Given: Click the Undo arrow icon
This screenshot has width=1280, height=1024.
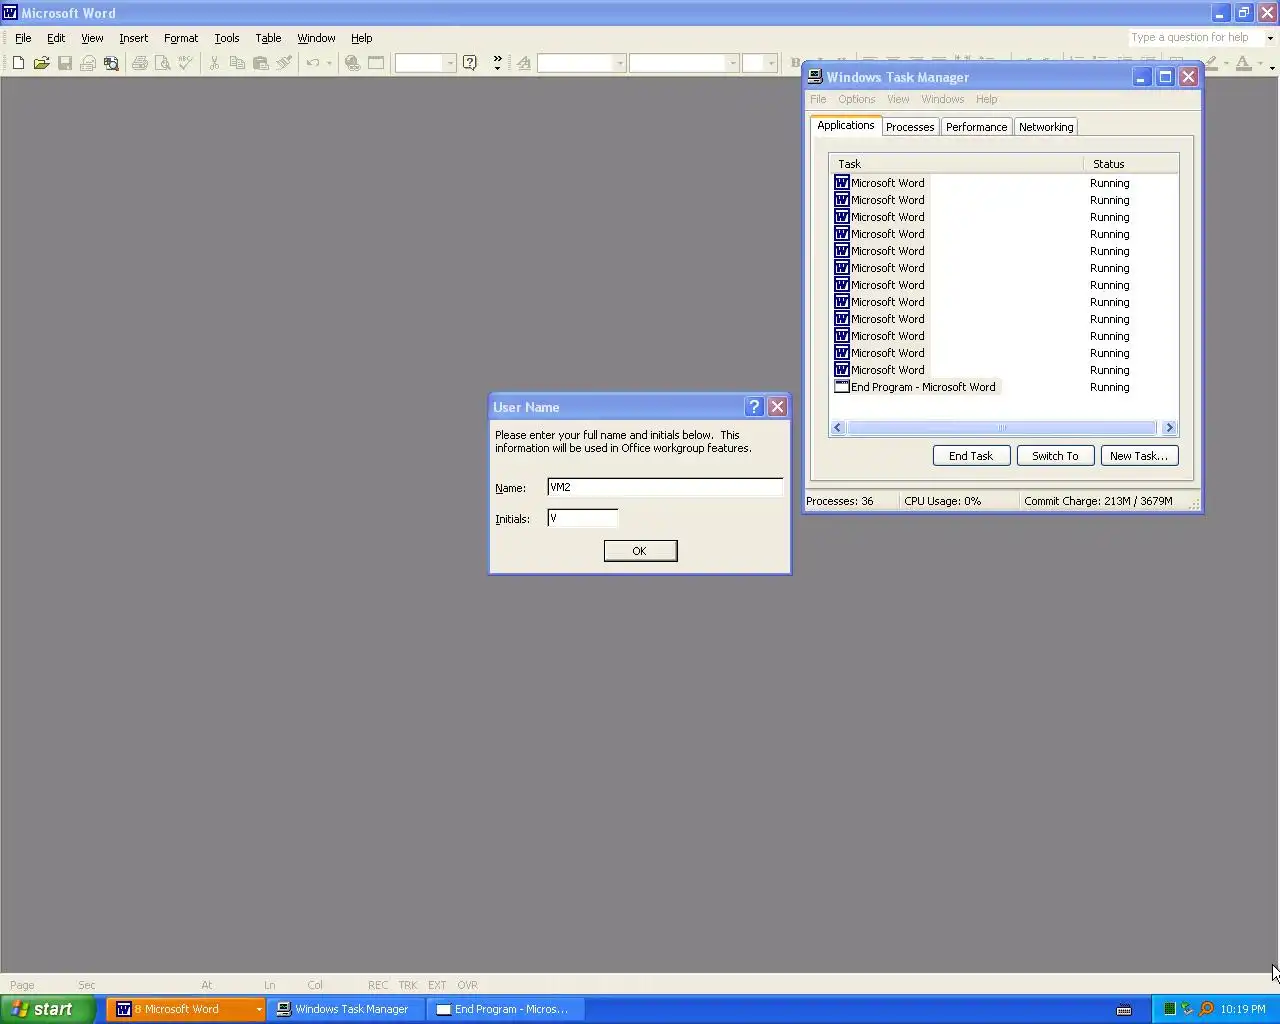Looking at the screenshot, I should (313, 63).
